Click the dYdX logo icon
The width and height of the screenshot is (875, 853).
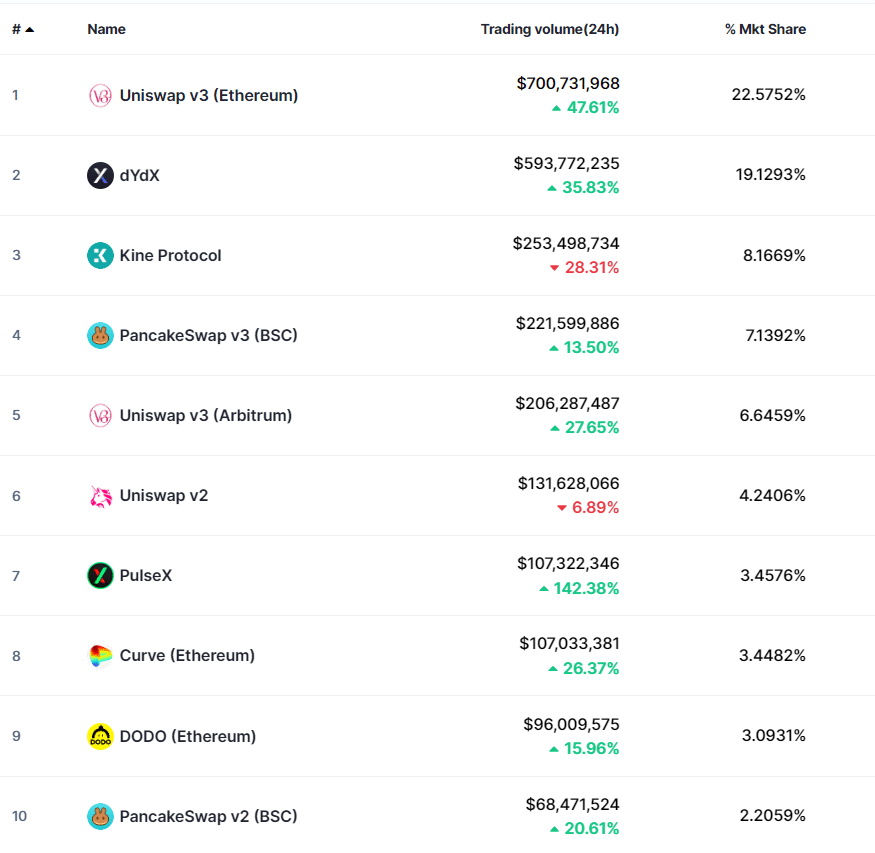[100, 176]
